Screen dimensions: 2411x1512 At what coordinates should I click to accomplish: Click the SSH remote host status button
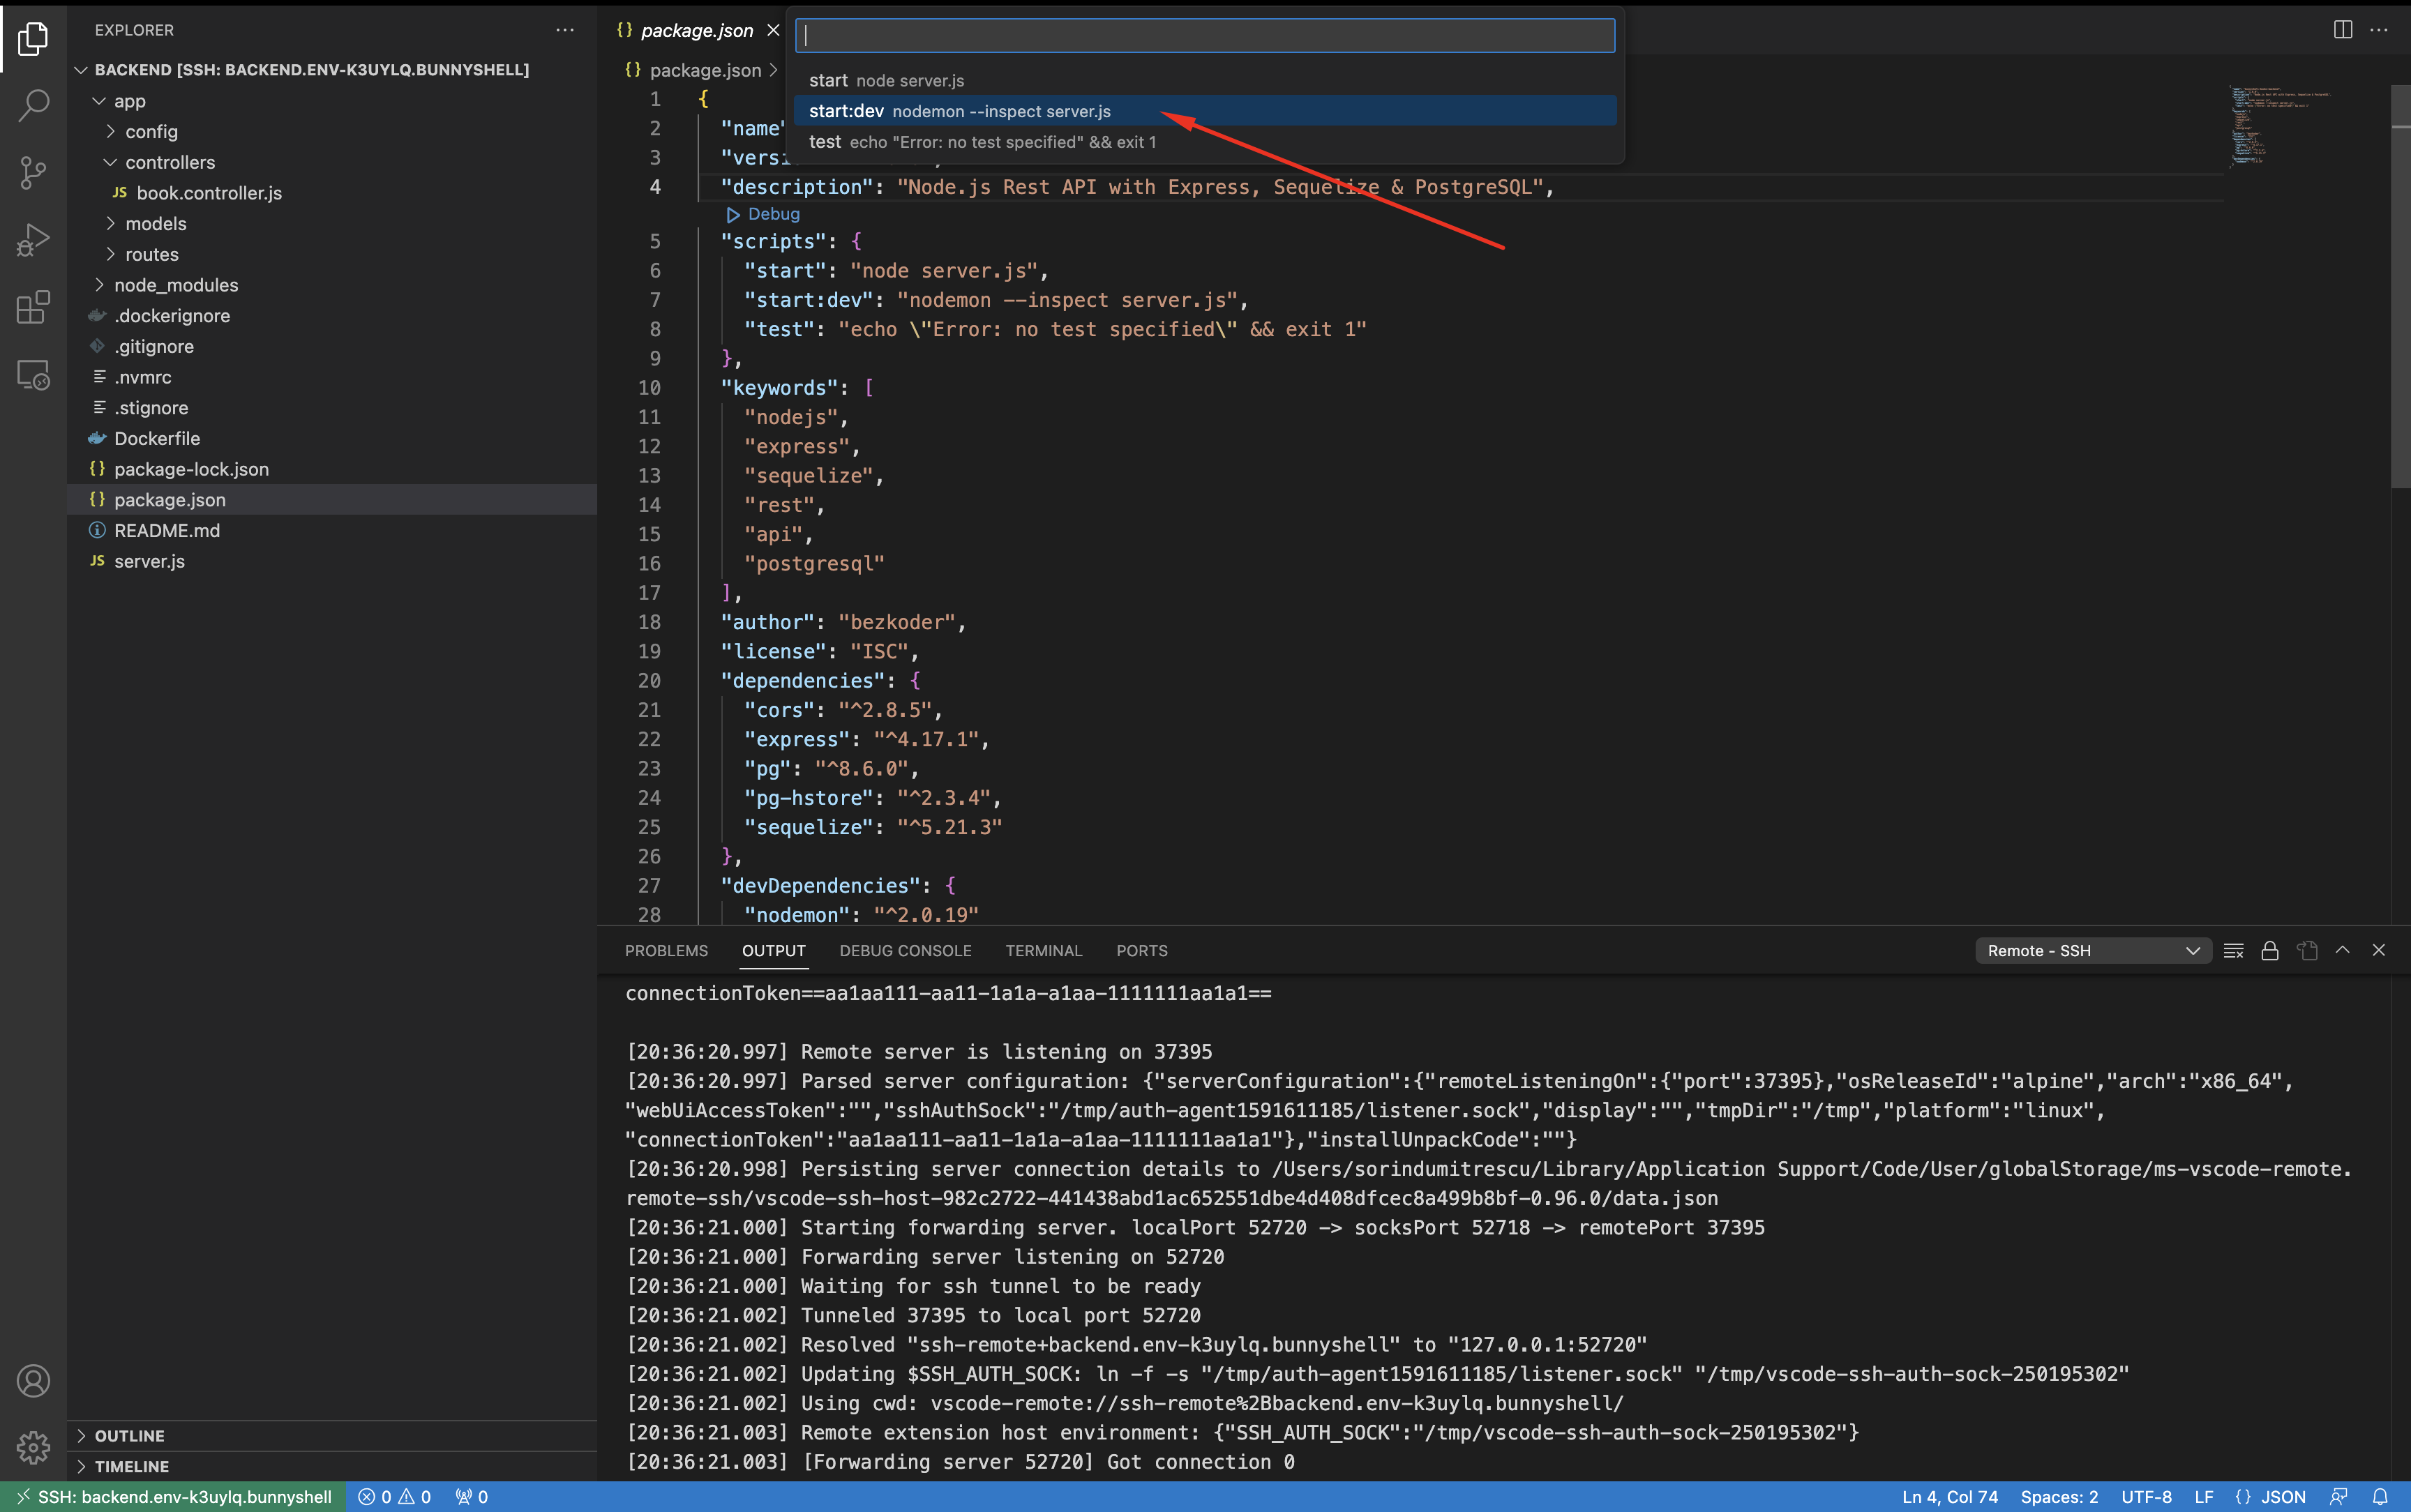[174, 1497]
